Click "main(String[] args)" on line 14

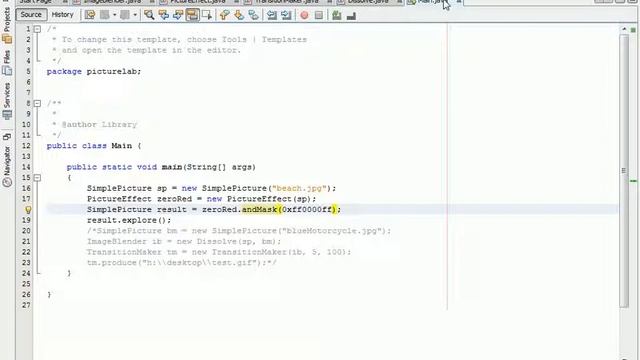click(x=209, y=167)
